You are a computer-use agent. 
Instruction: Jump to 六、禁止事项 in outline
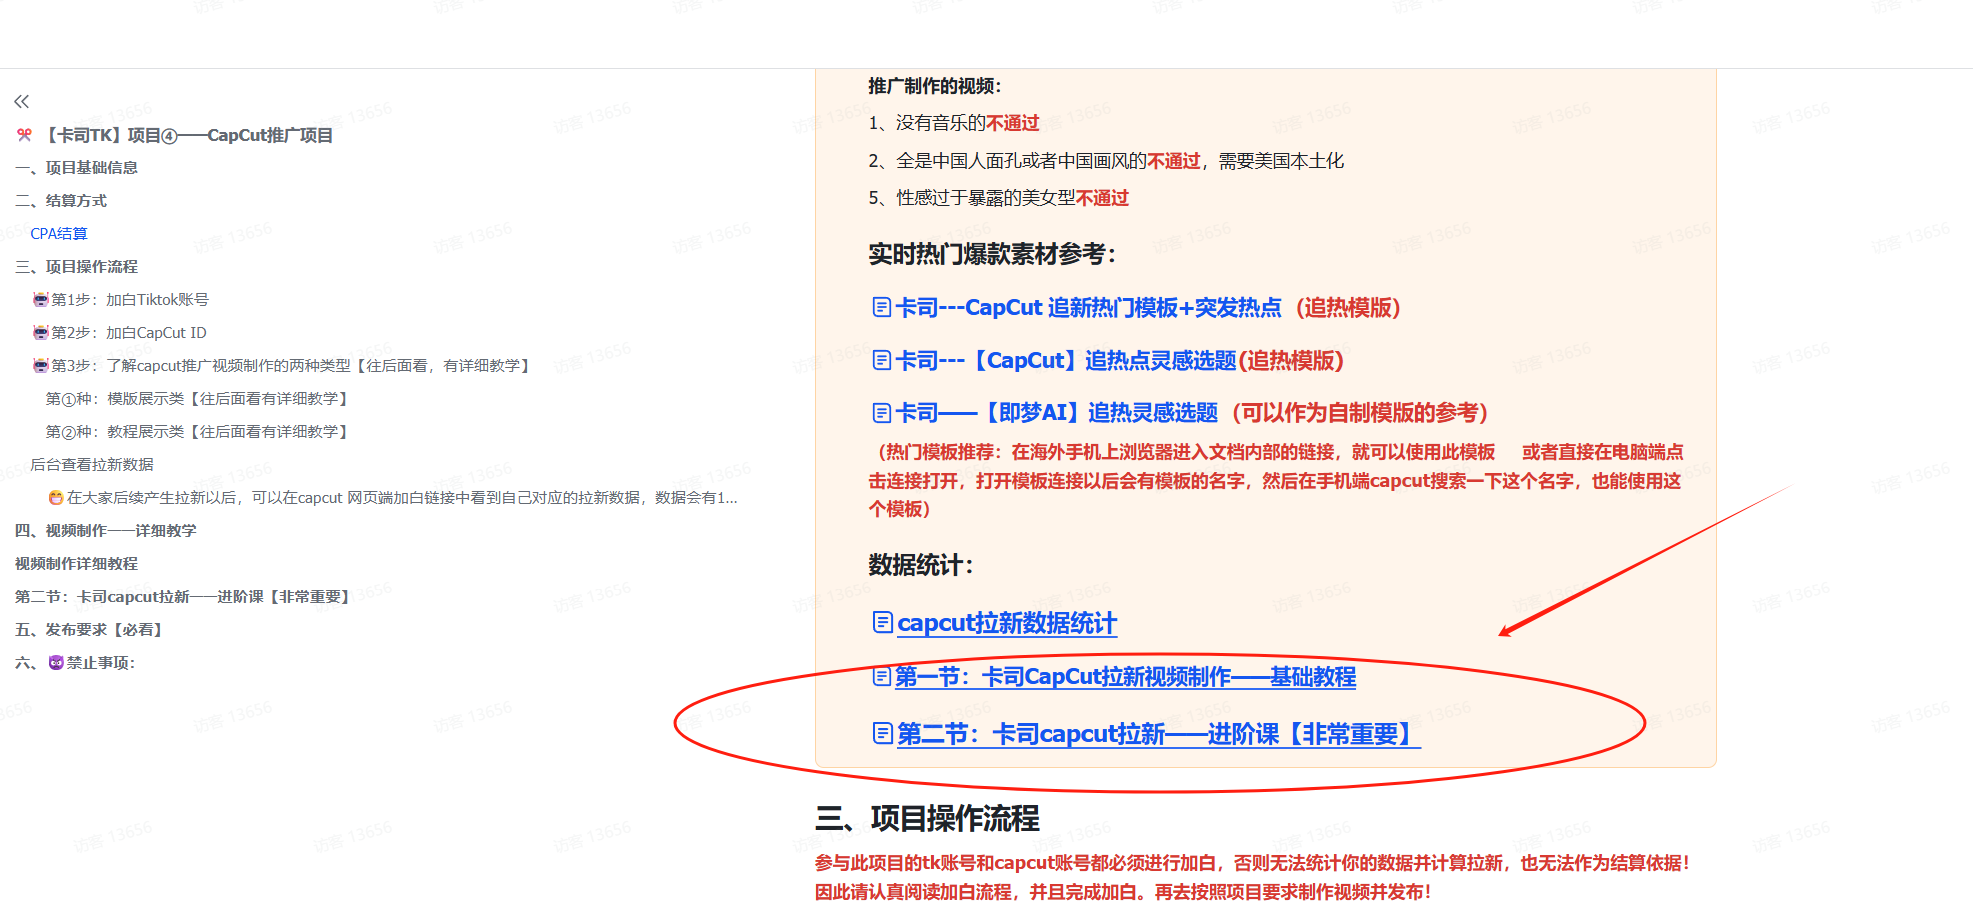tap(75, 663)
